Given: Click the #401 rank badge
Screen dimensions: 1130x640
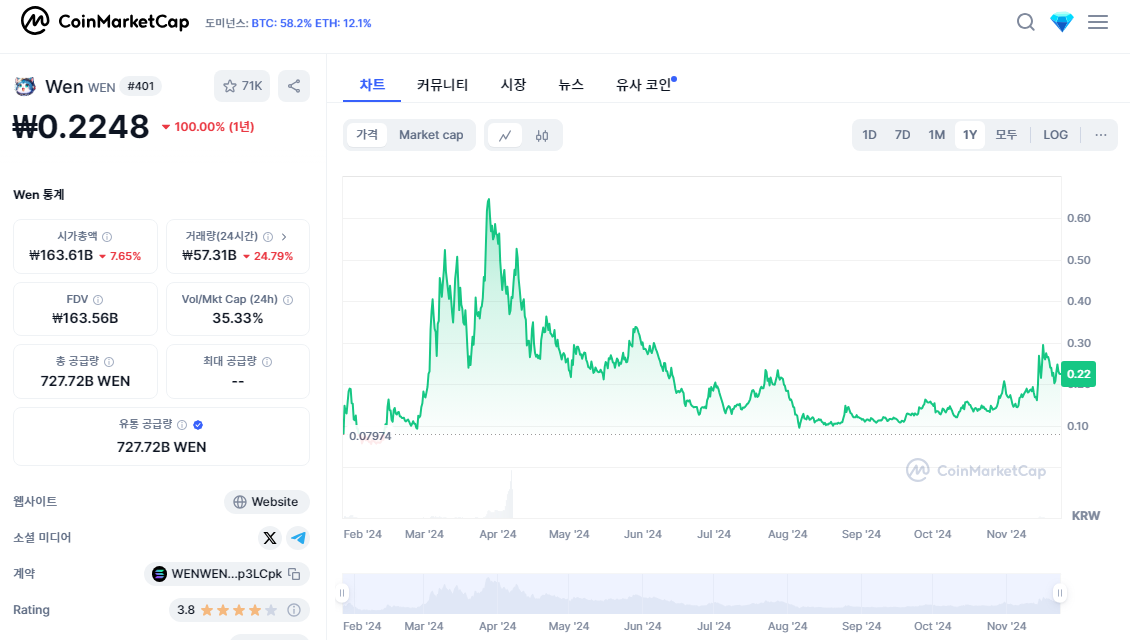Looking at the screenshot, I should pos(141,86).
